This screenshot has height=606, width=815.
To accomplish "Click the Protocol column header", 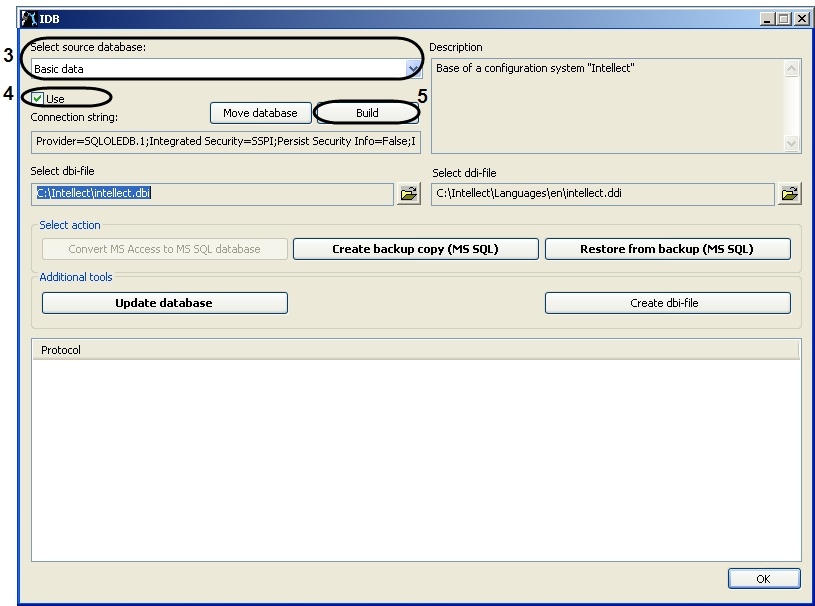I will point(415,350).
